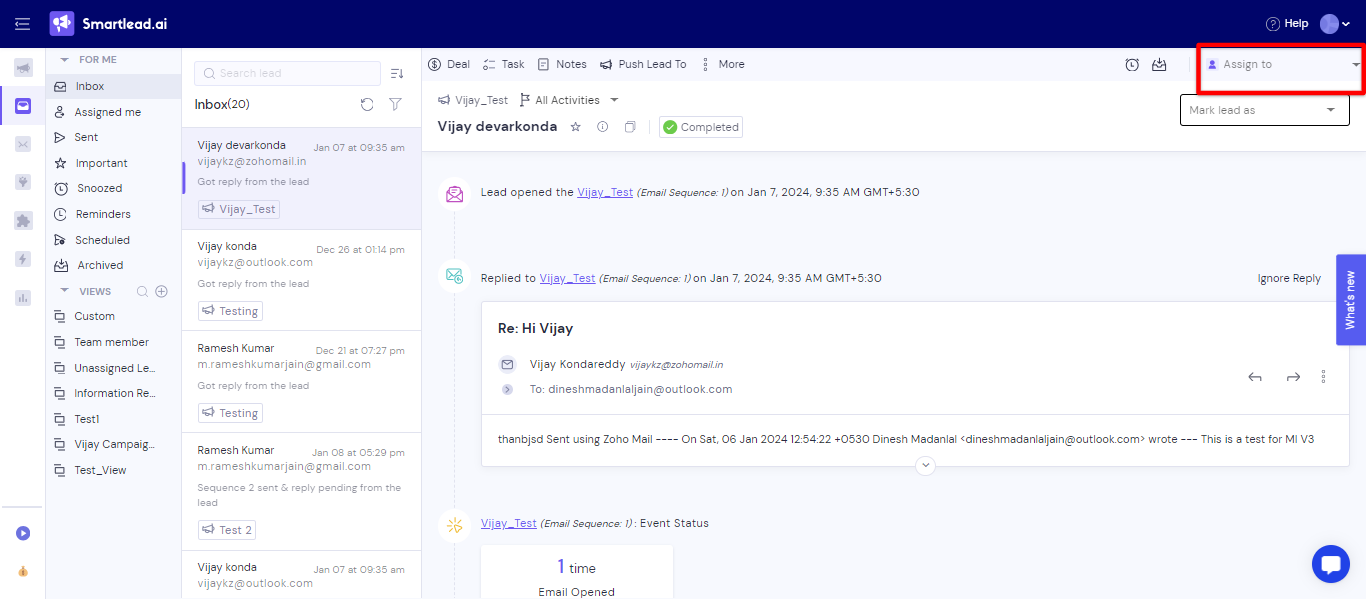This screenshot has width=1366, height=599.
Task: Click the play video icon at bottom-left rail
Action: (x=22, y=533)
